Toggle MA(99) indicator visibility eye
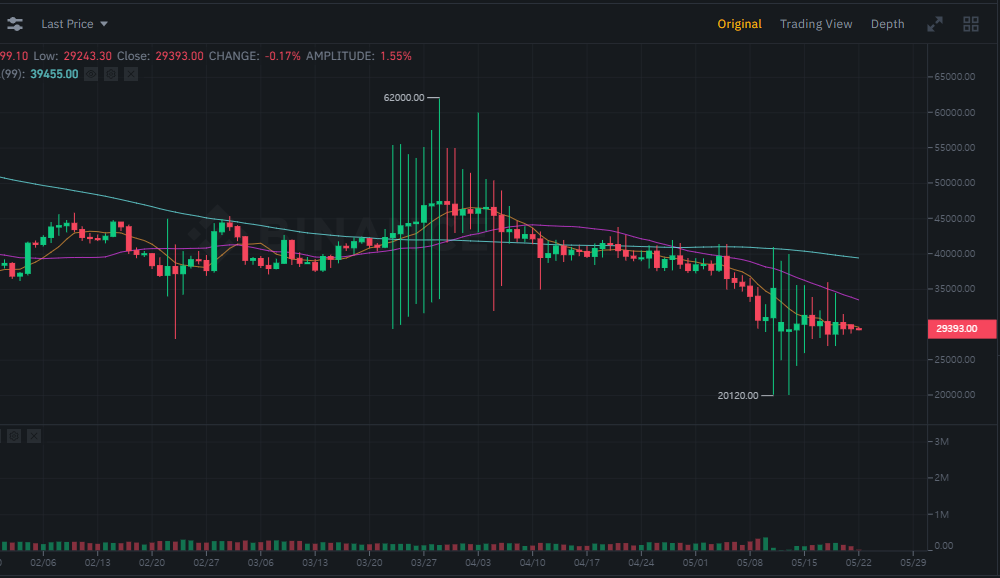Viewport: 1000px width, 578px height. (91, 74)
